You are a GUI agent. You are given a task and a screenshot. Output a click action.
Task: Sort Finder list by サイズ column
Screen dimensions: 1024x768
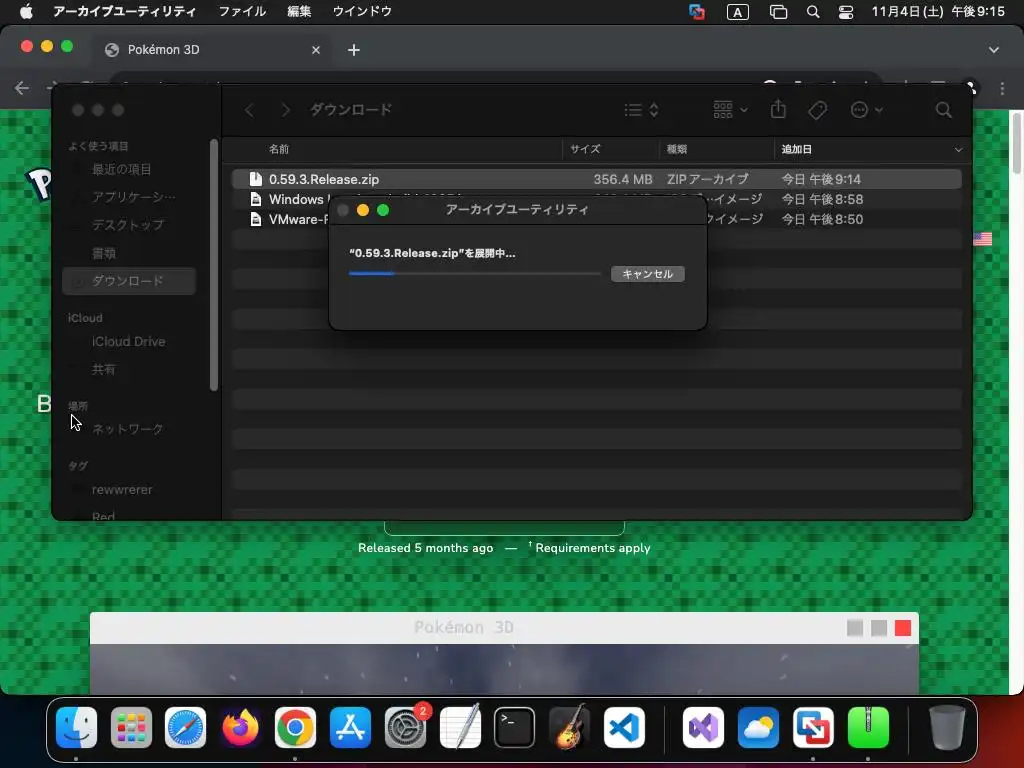585,149
